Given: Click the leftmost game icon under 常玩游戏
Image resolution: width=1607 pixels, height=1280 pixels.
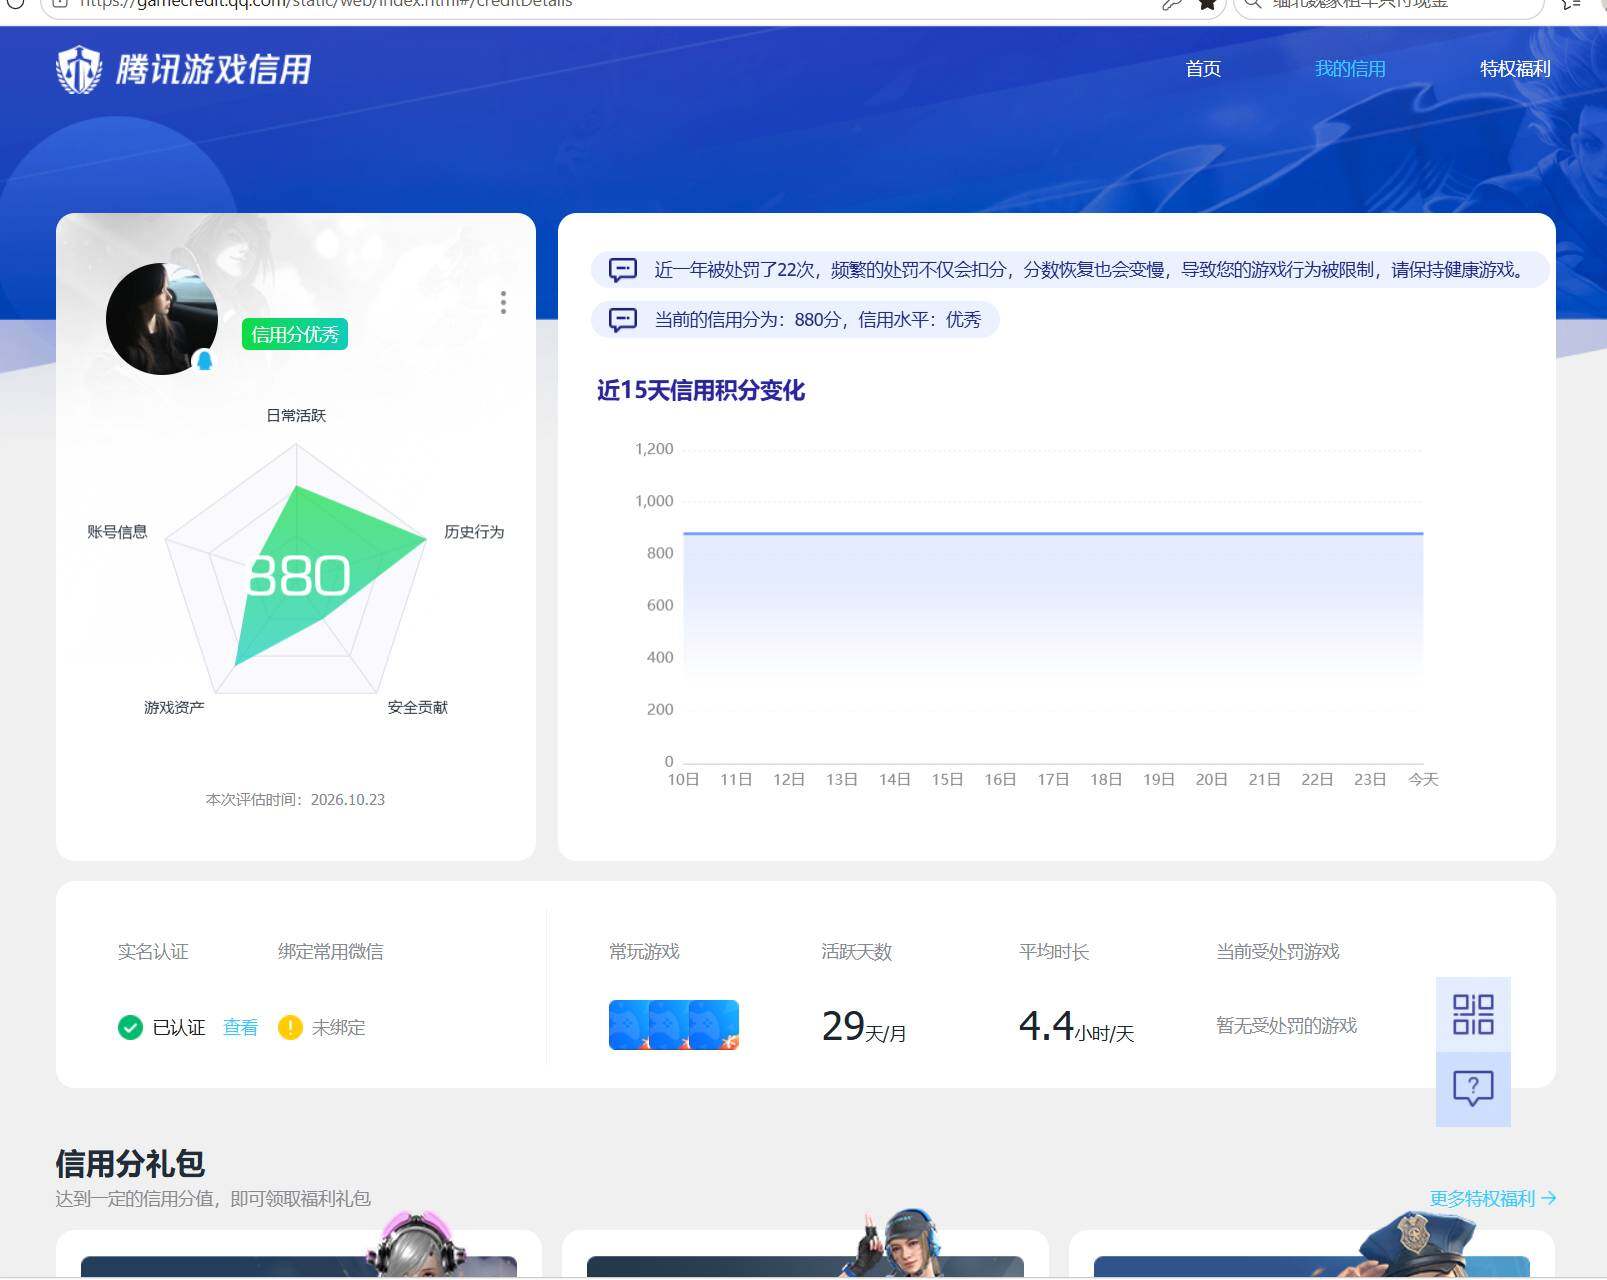Looking at the screenshot, I should (x=629, y=1025).
